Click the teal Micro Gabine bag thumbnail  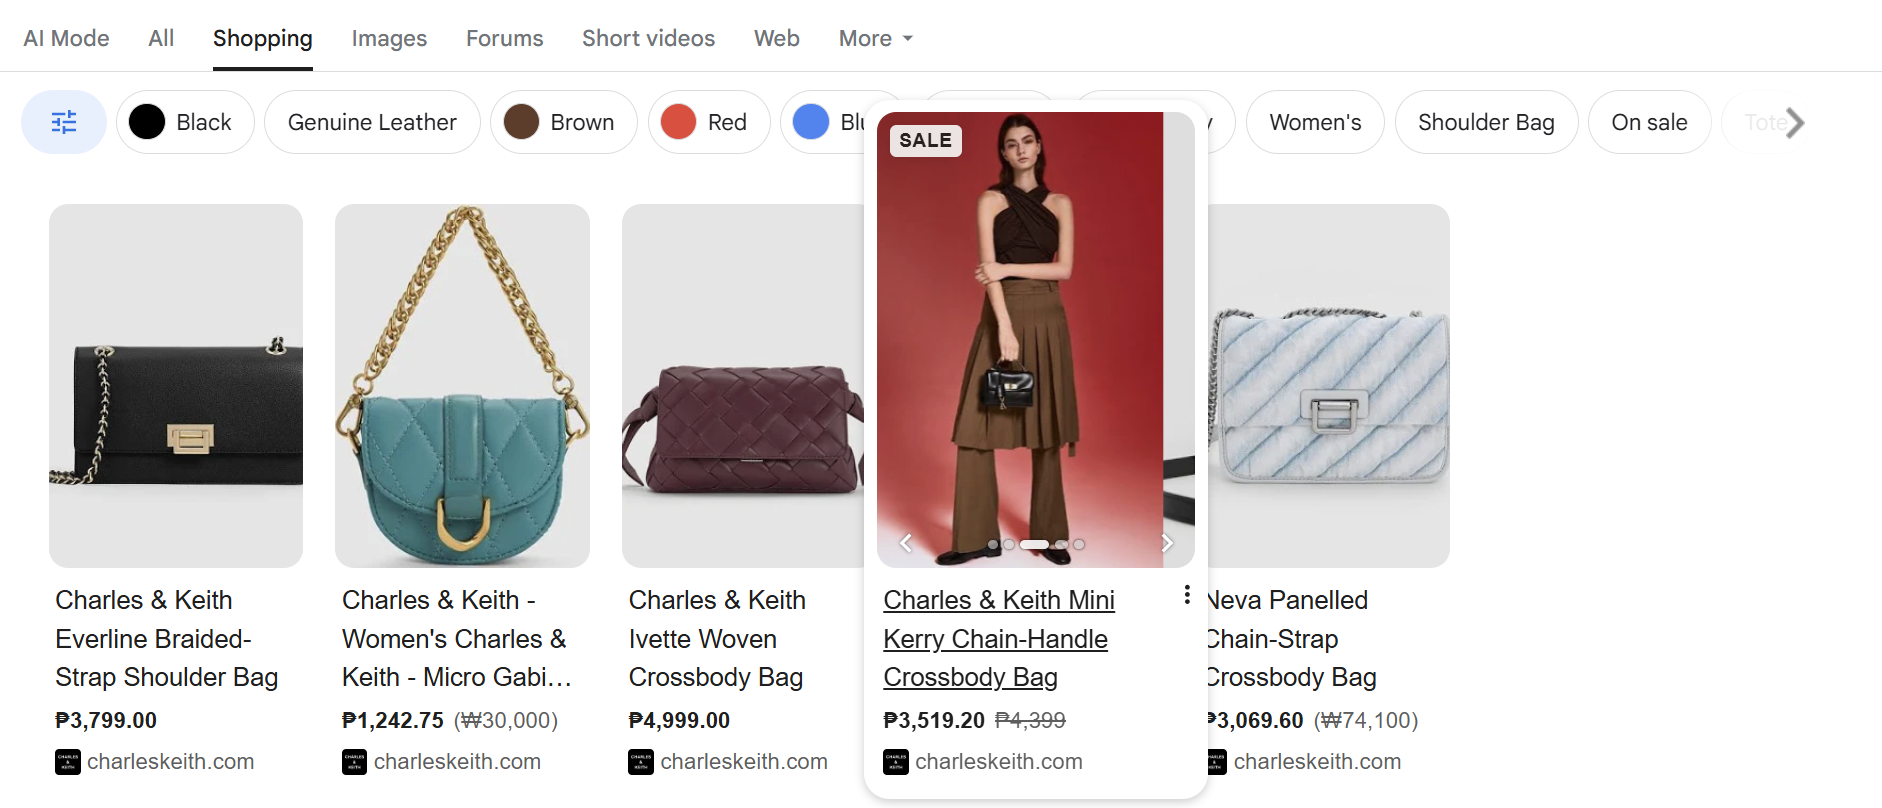[462, 386]
